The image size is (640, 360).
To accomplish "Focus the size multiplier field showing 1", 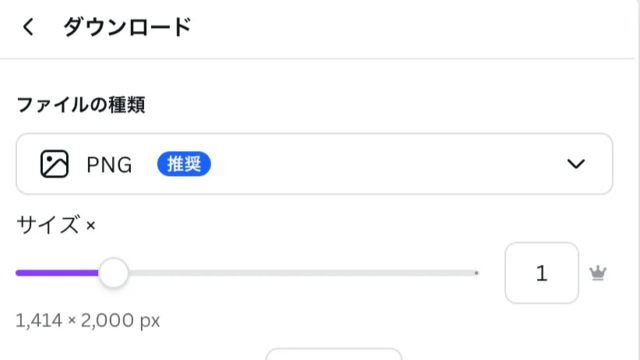I will click(x=542, y=273).
